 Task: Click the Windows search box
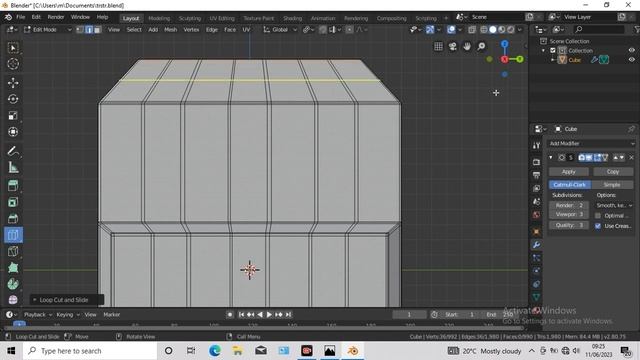click(90, 351)
